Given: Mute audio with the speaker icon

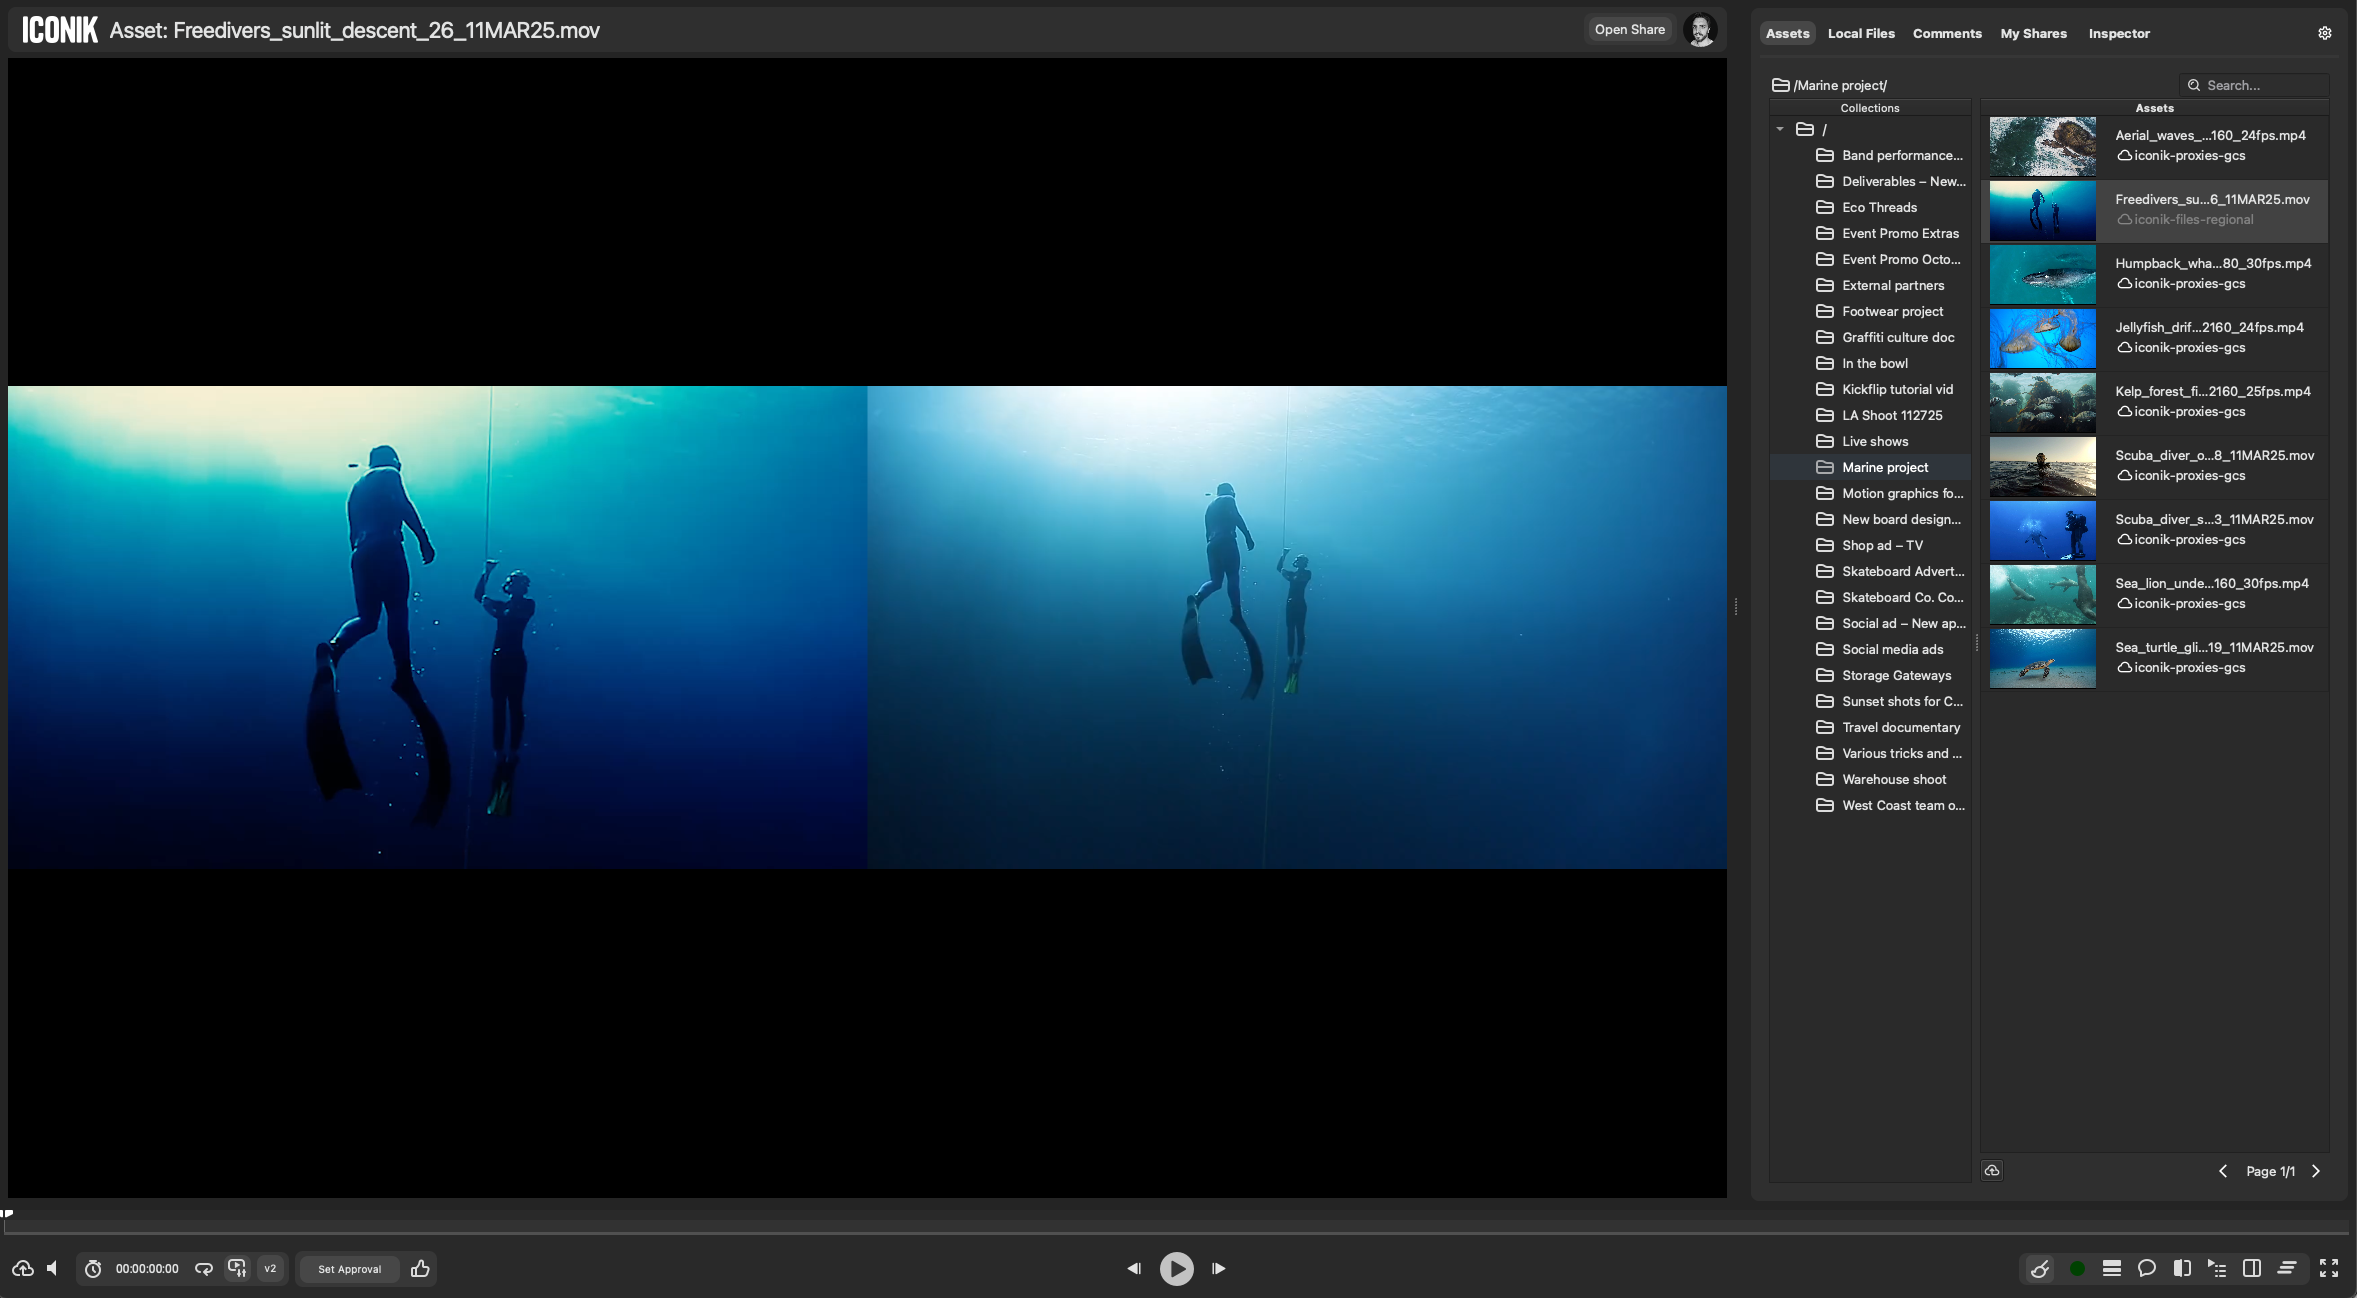Looking at the screenshot, I should point(52,1268).
